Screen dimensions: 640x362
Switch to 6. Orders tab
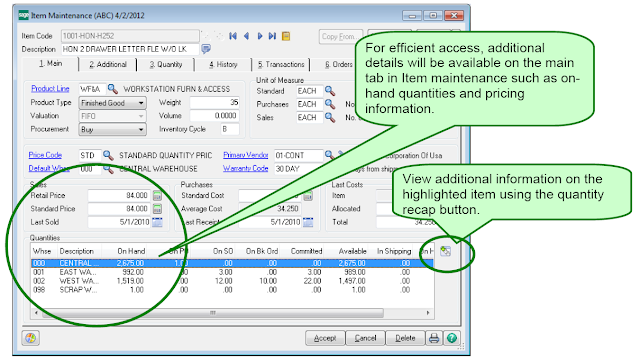[x=338, y=64]
